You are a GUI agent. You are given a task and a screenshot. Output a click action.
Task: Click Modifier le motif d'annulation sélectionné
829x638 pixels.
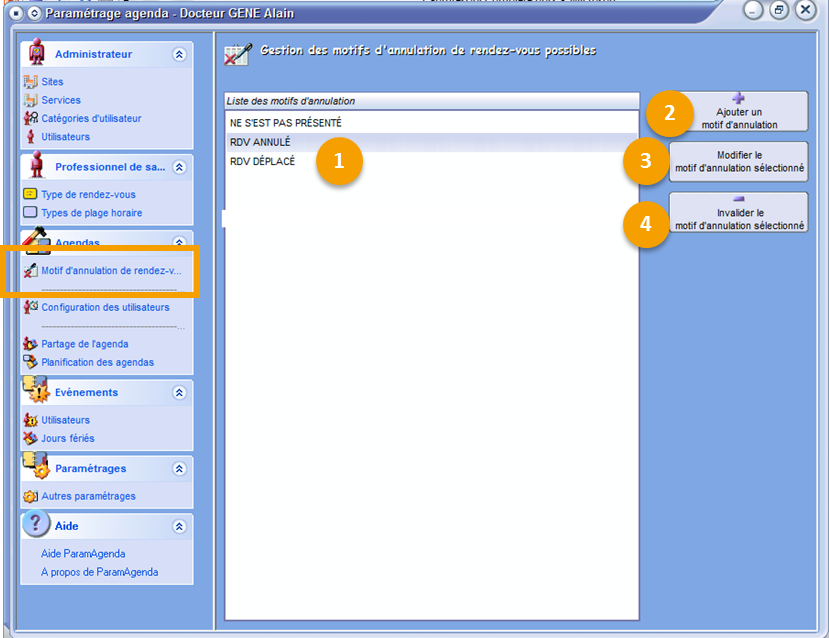(x=739, y=162)
